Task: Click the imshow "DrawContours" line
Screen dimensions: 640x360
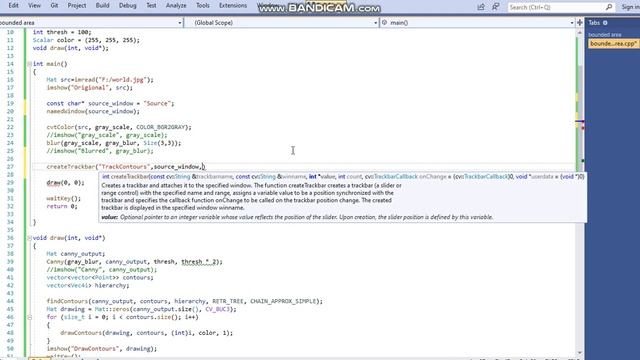Action: pyautogui.click(x=102, y=349)
